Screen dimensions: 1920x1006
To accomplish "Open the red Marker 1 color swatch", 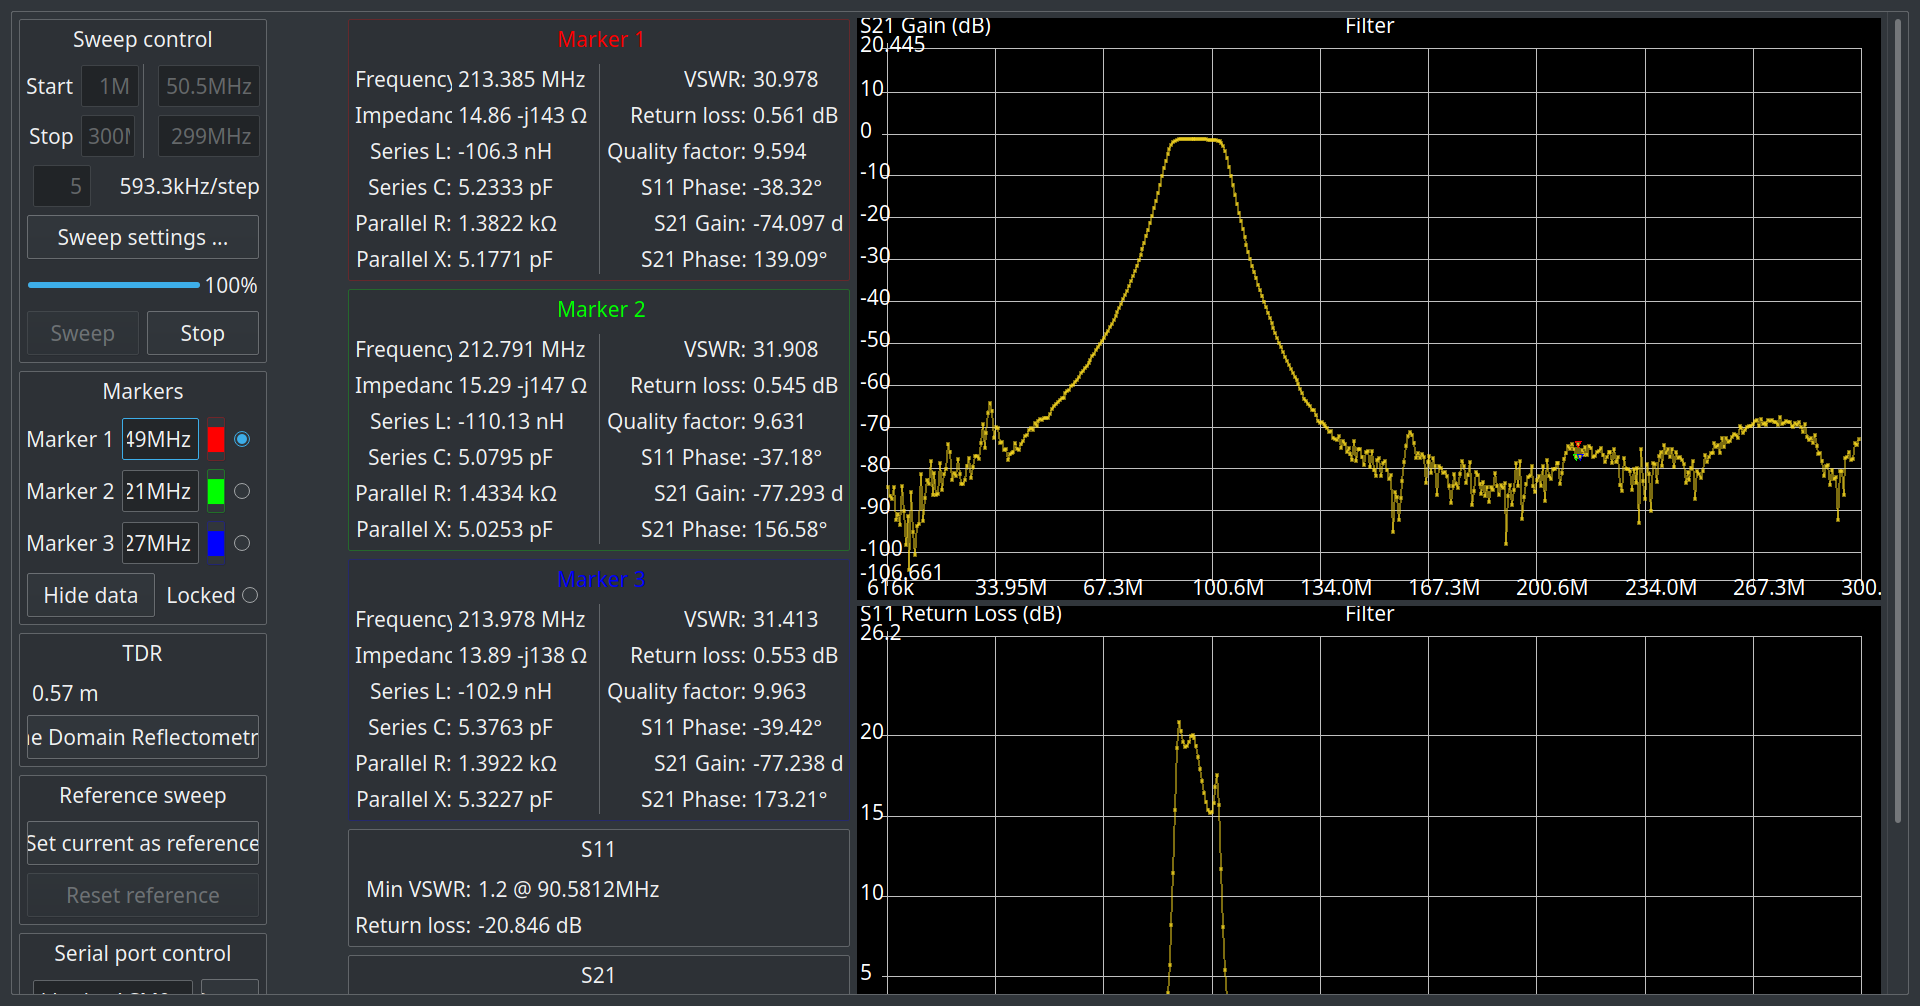I will click(215, 439).
